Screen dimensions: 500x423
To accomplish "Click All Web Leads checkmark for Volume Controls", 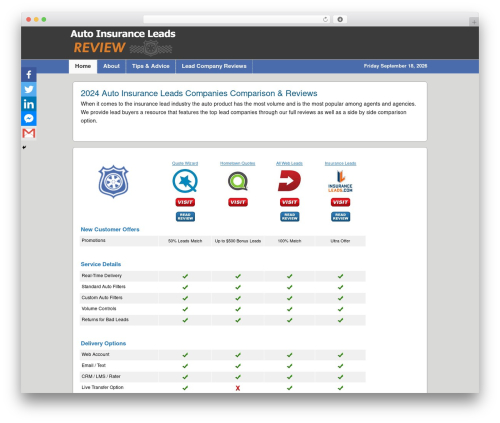I will coord(289,309).
